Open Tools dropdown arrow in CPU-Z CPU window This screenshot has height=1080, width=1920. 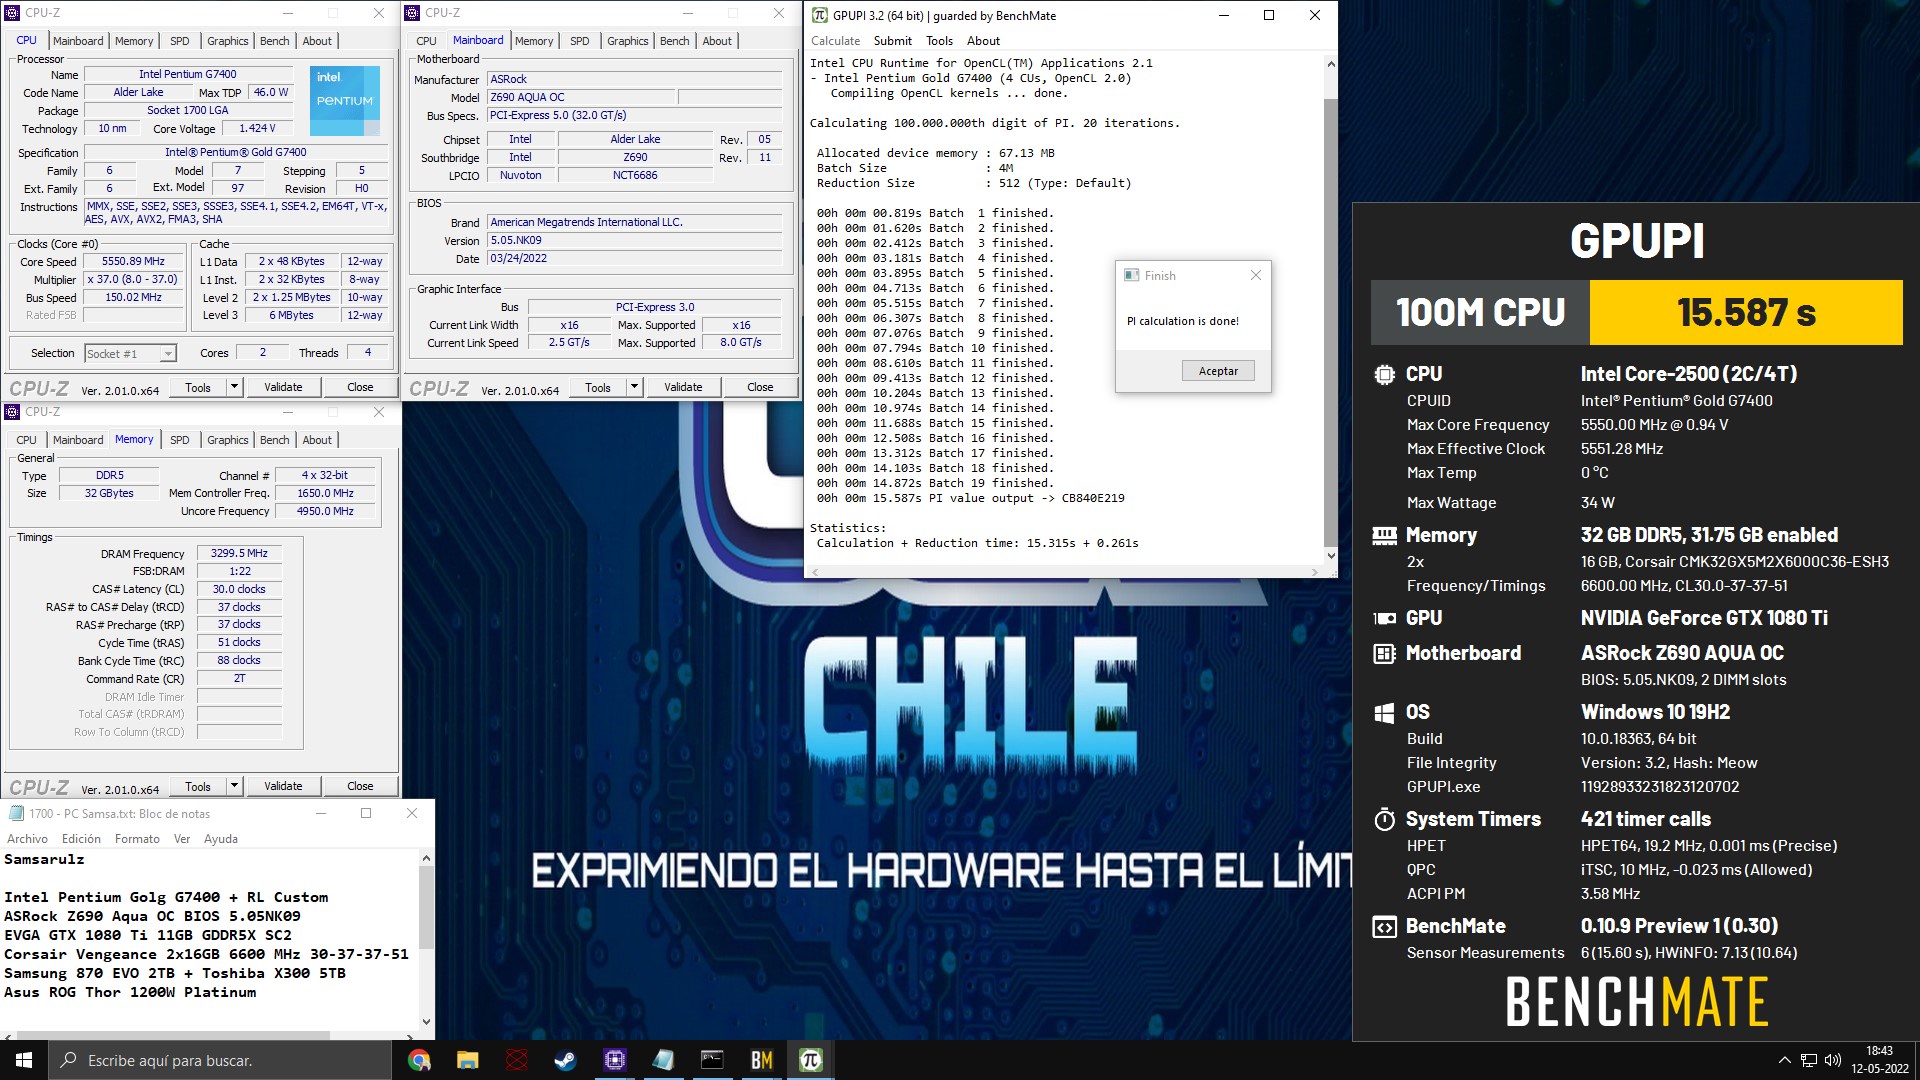click(234, 387)
